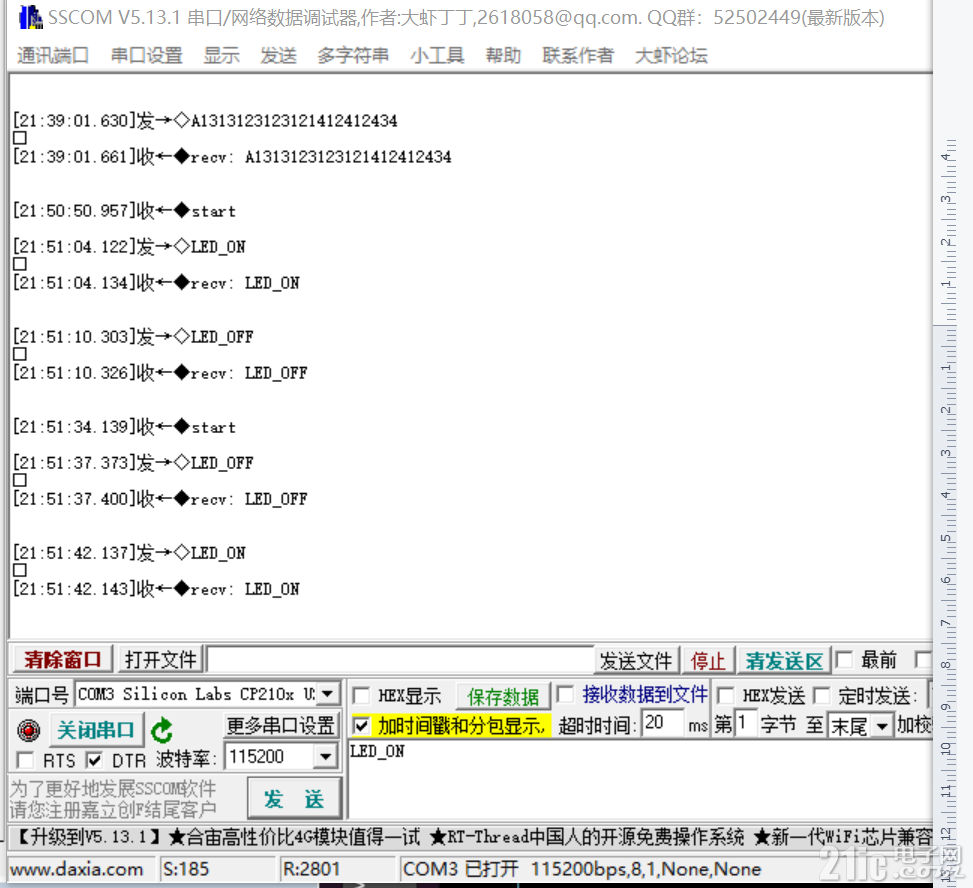Image resolution: width=973 pixels, height=888 pixels.
Task: Click the green refresh ports icon
Action: pos(162,730)
